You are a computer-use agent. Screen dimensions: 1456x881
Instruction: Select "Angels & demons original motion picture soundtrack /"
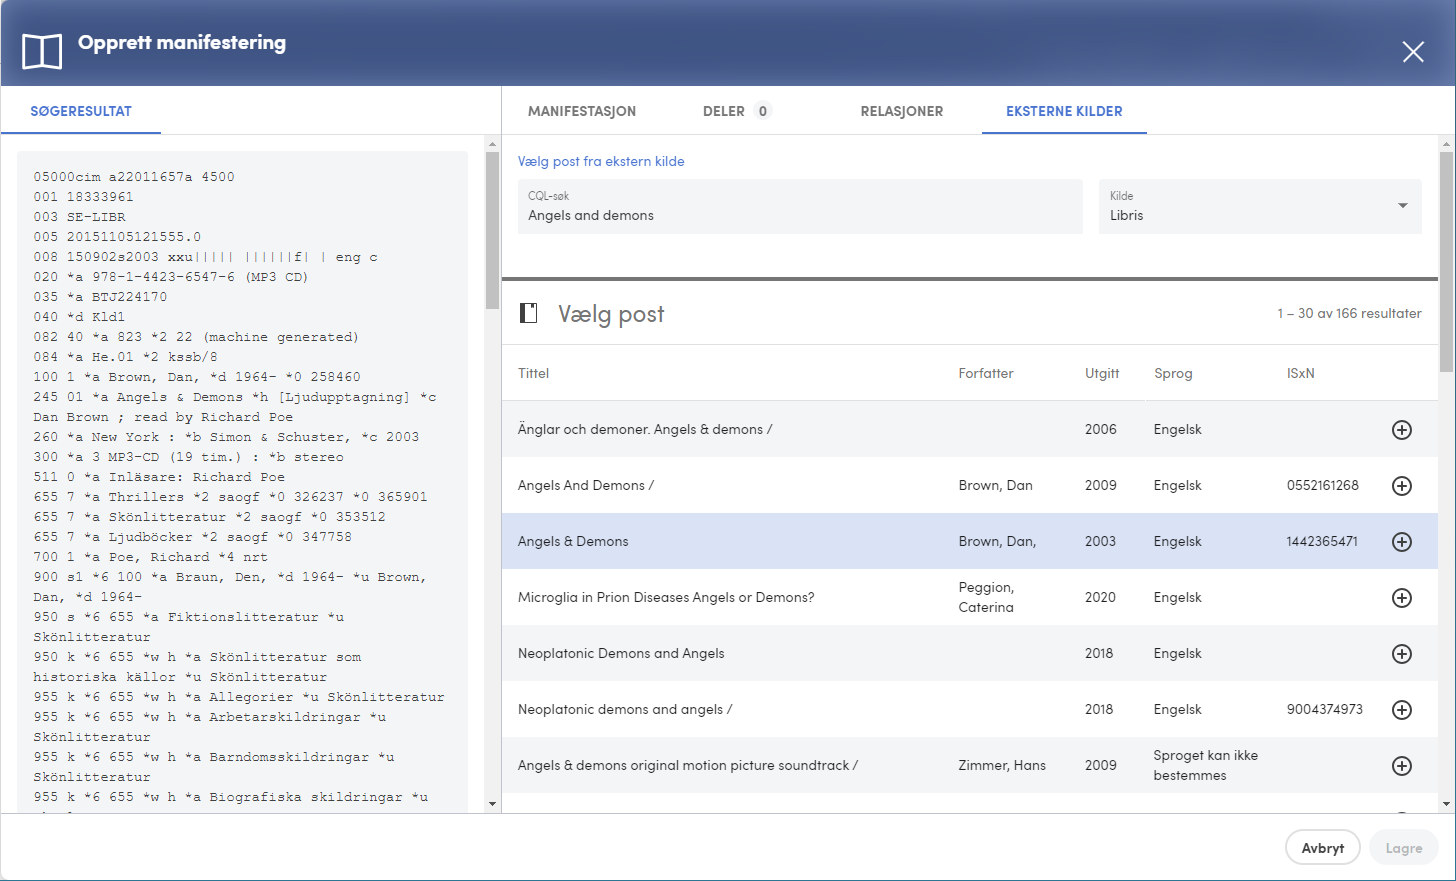688,765
